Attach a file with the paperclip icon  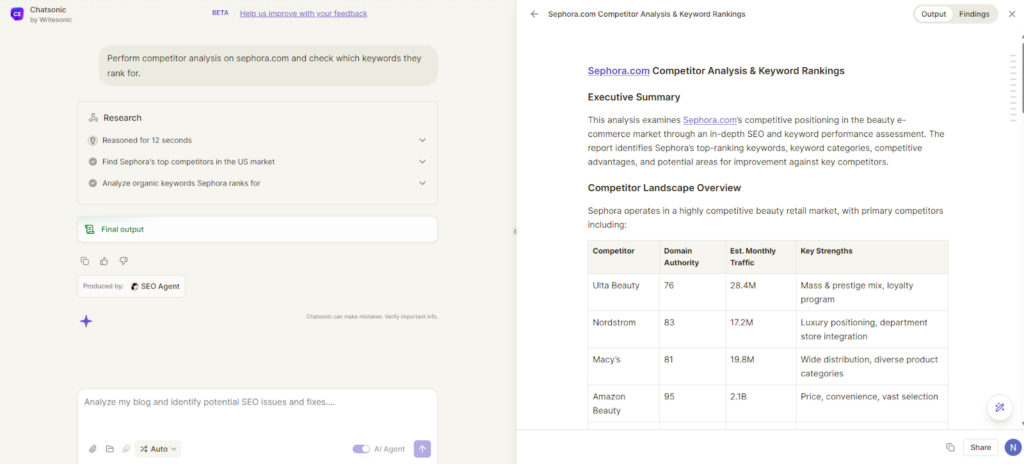[x=93, y=449]
